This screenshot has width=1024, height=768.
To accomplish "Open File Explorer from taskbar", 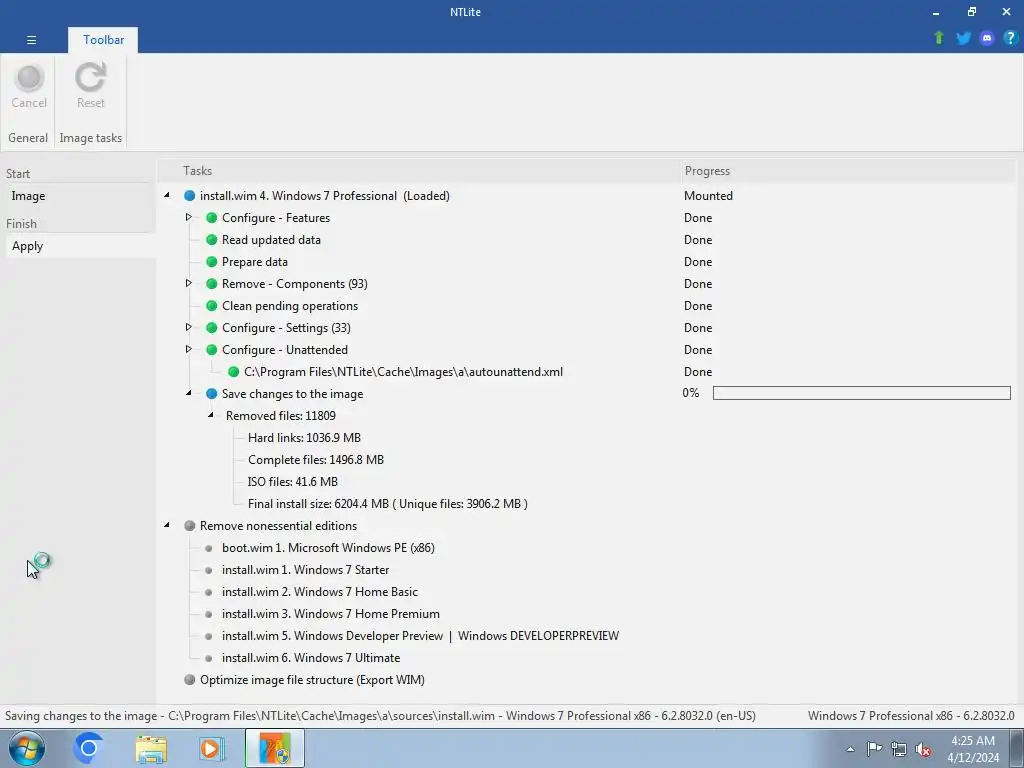I will (x=151, y=748).
